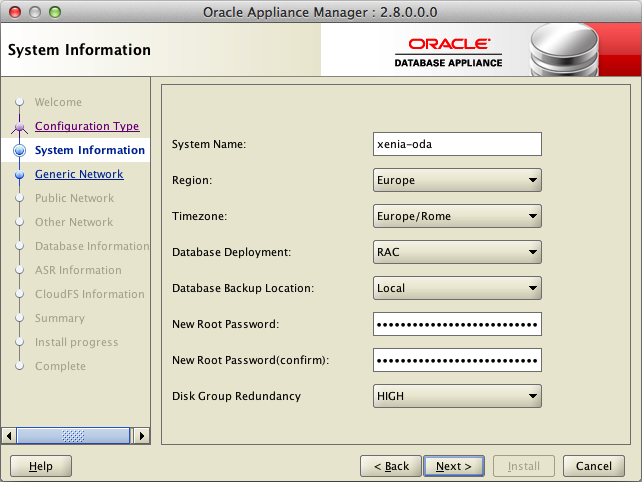Image resolution: width=642 pixels, height=482 pixels.
Task: Click the Database Information step bullet icon
Action: click(19, 246)
